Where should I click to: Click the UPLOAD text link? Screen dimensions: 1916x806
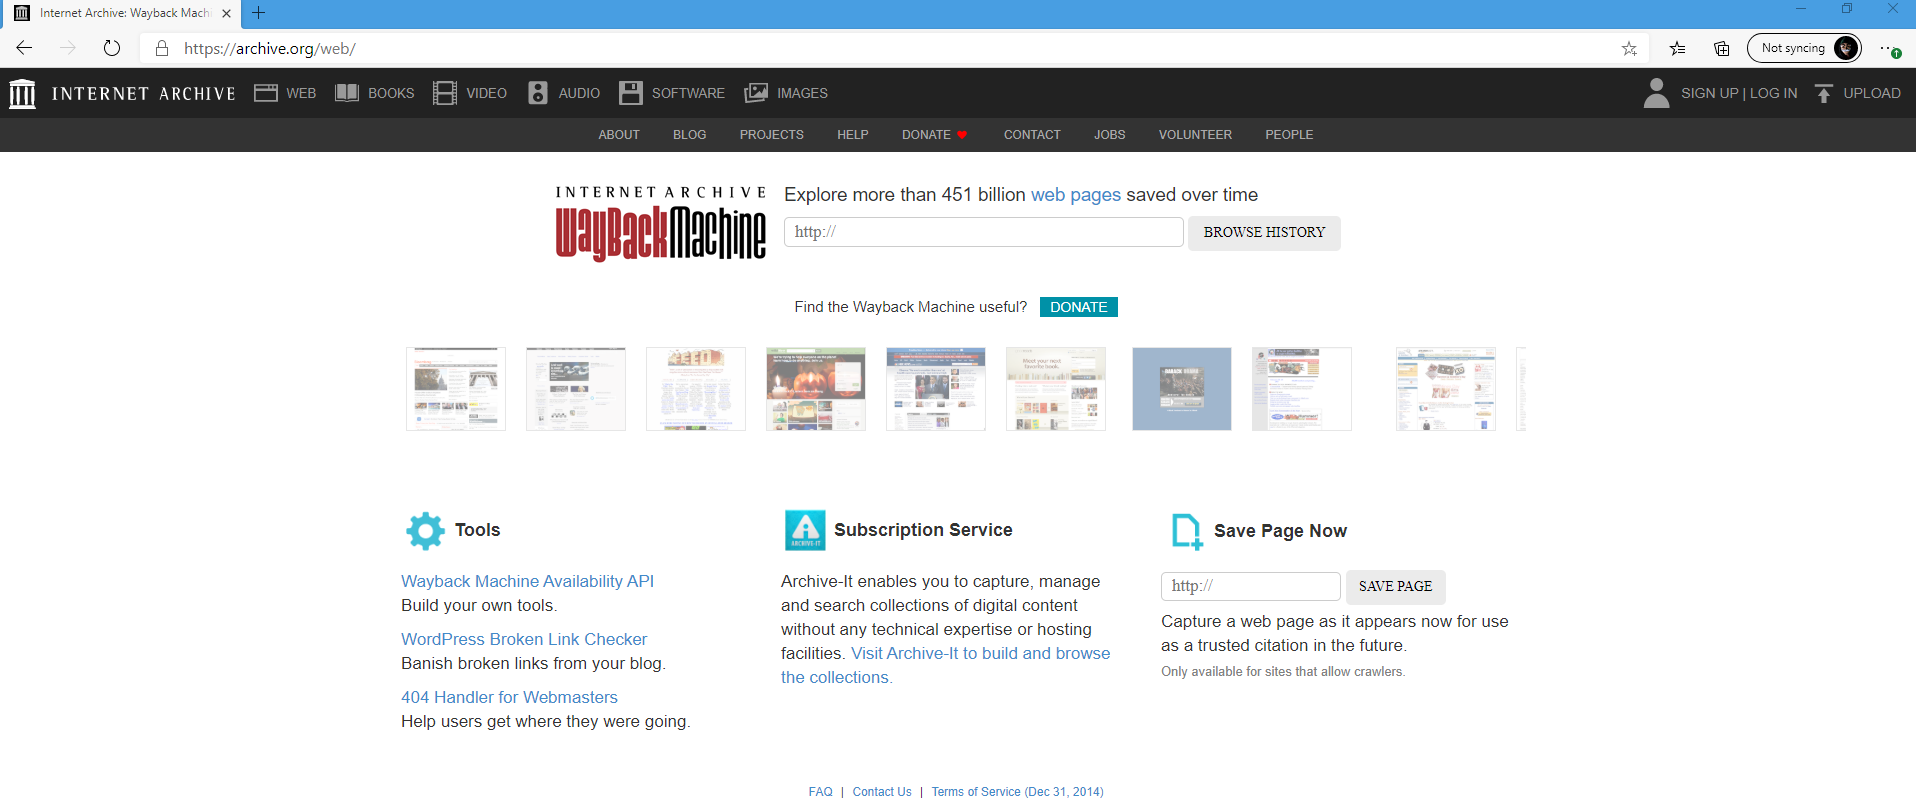pyautogui.click(x=1872, y=93)
